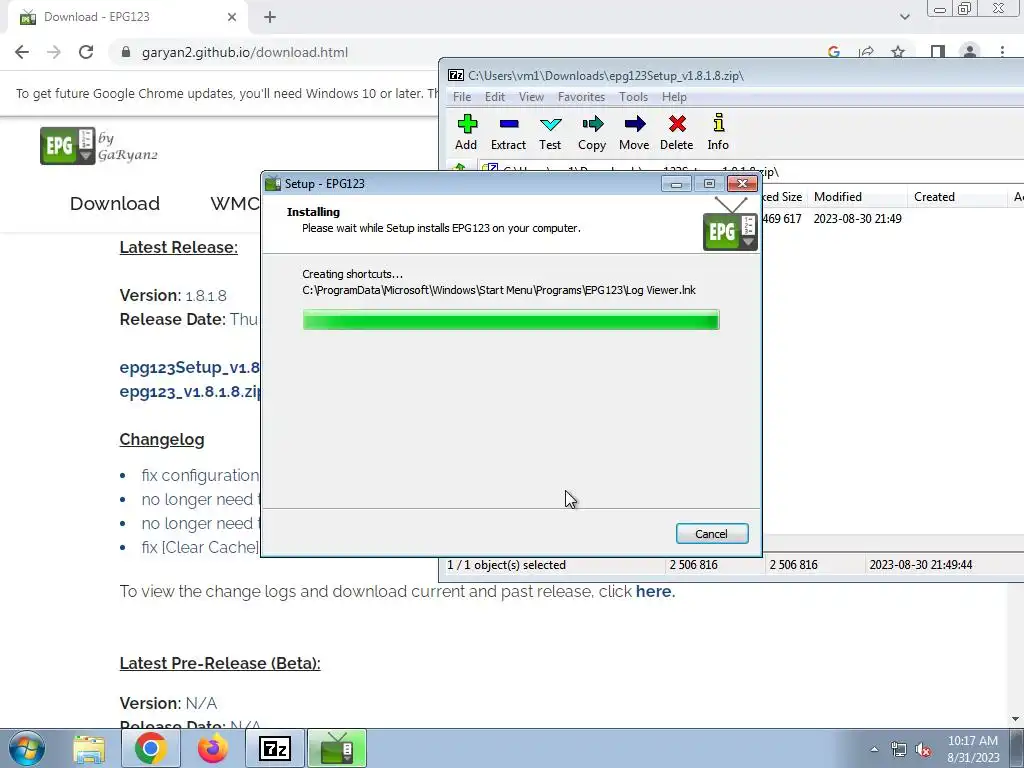Switch to Chrome in taskbar
This screenshot has width=1024, height=768.
tap(150, 748)
